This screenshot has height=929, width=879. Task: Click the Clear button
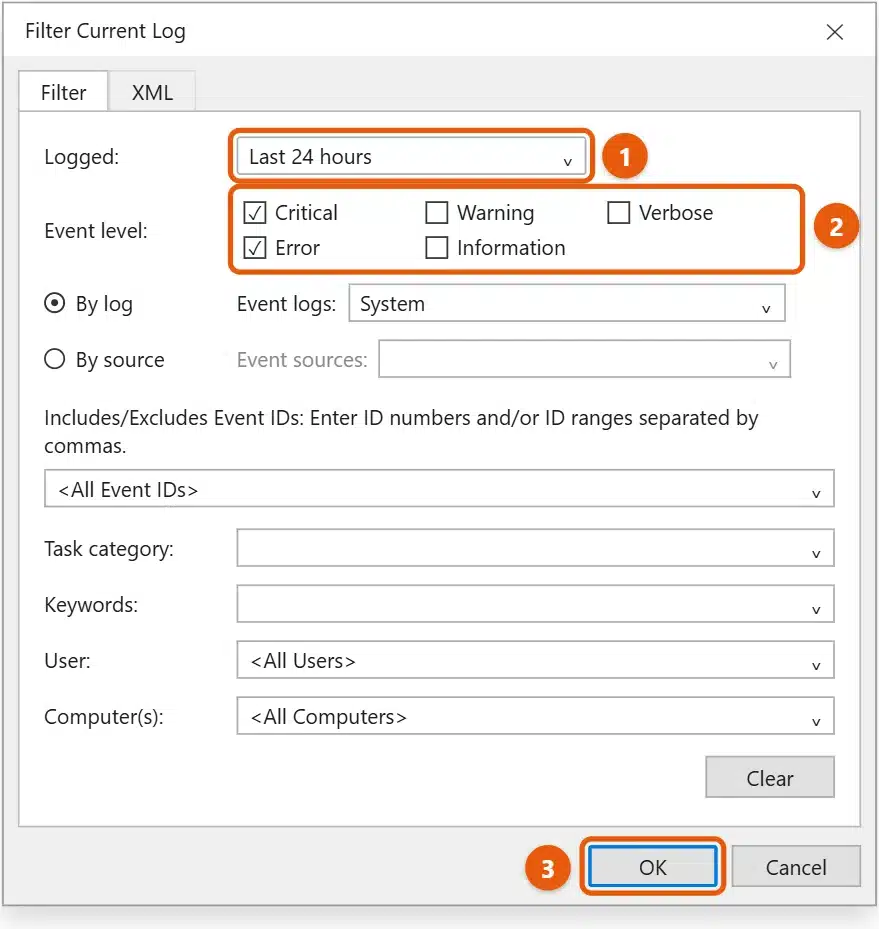pyautogui.click(x=769, y=777)
